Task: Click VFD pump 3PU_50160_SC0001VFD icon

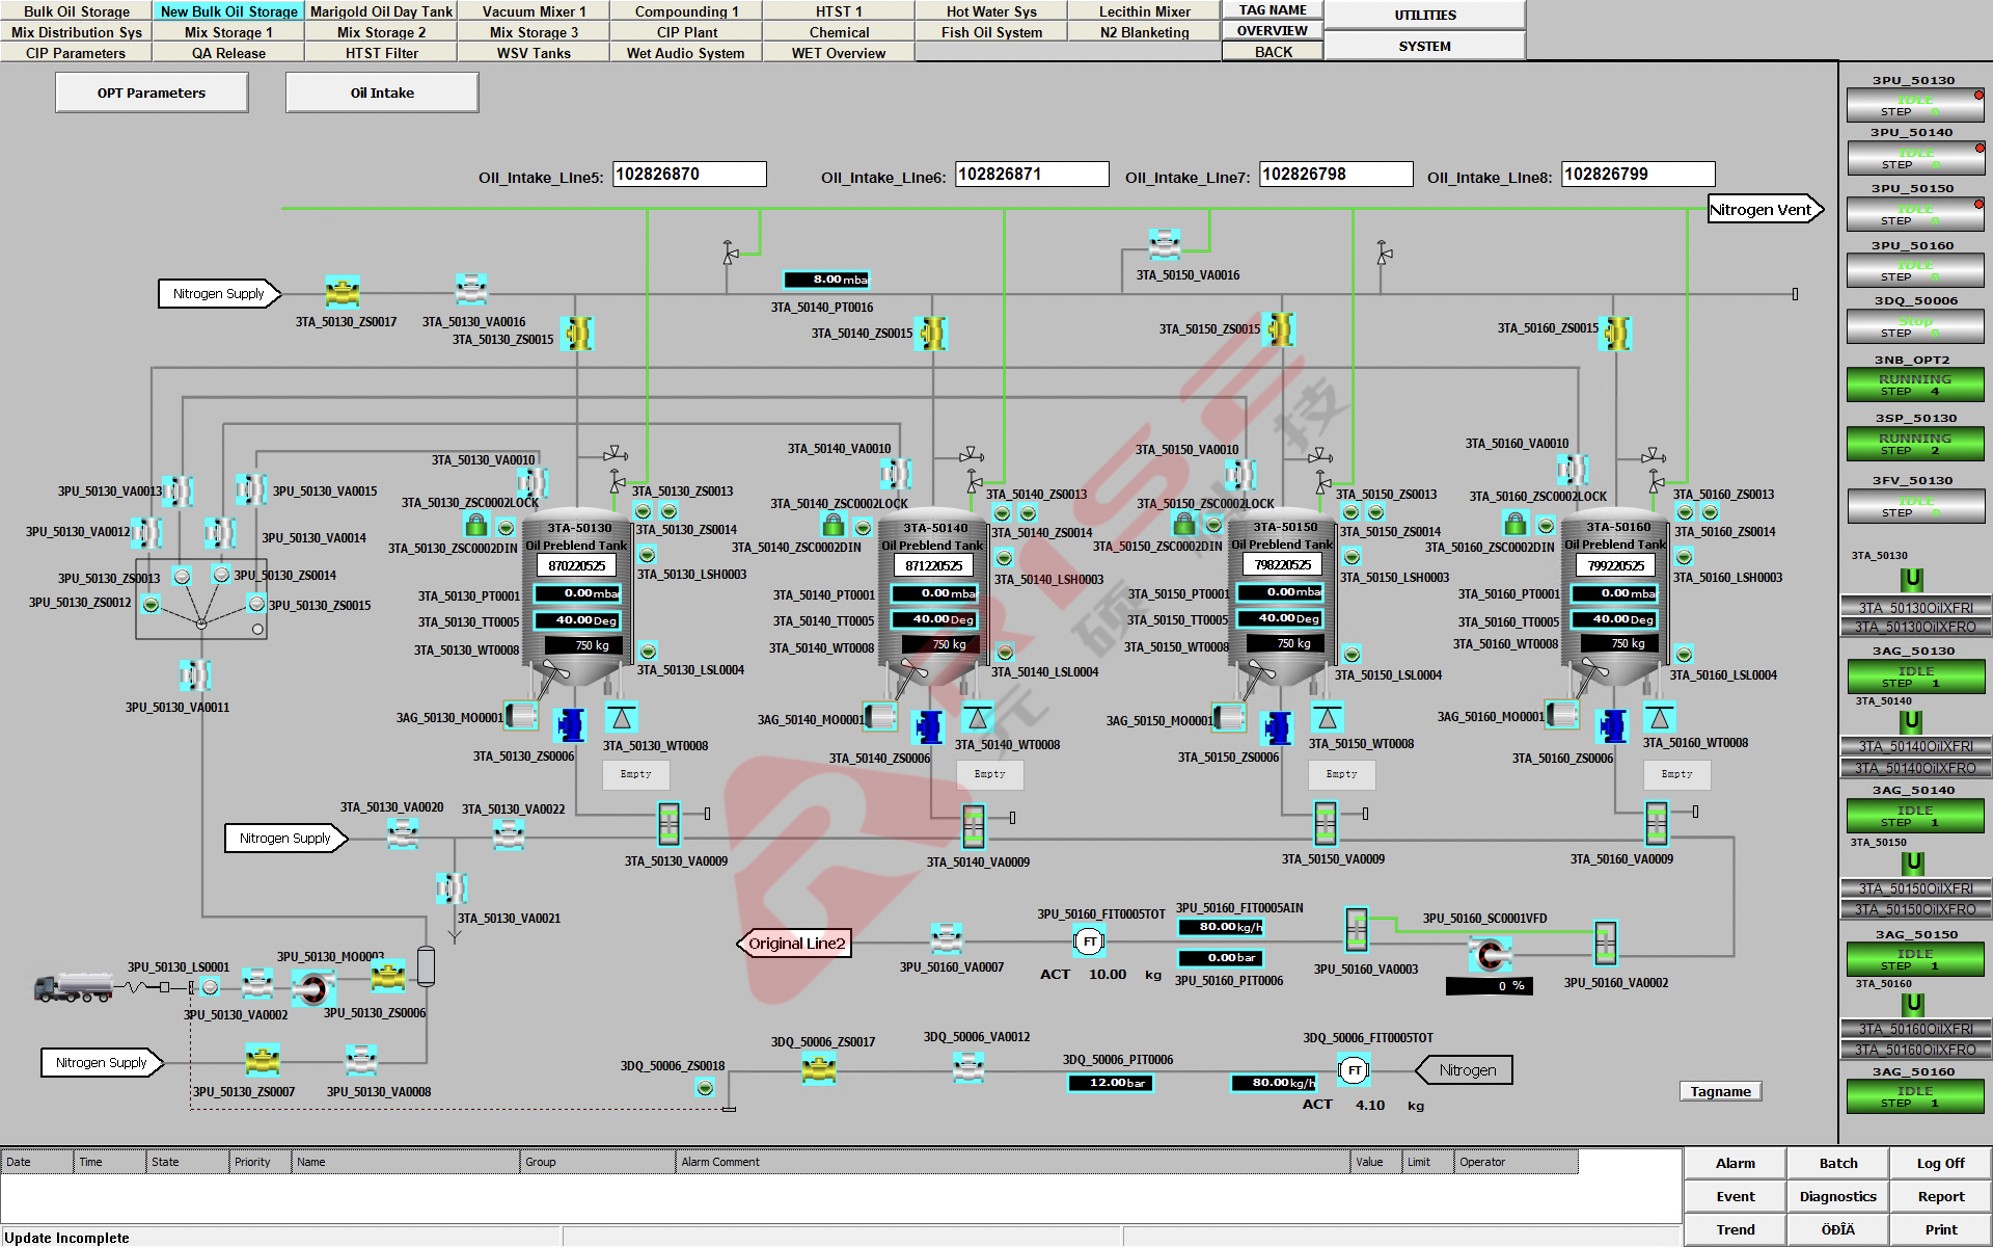Action: tap(1489, 956)
